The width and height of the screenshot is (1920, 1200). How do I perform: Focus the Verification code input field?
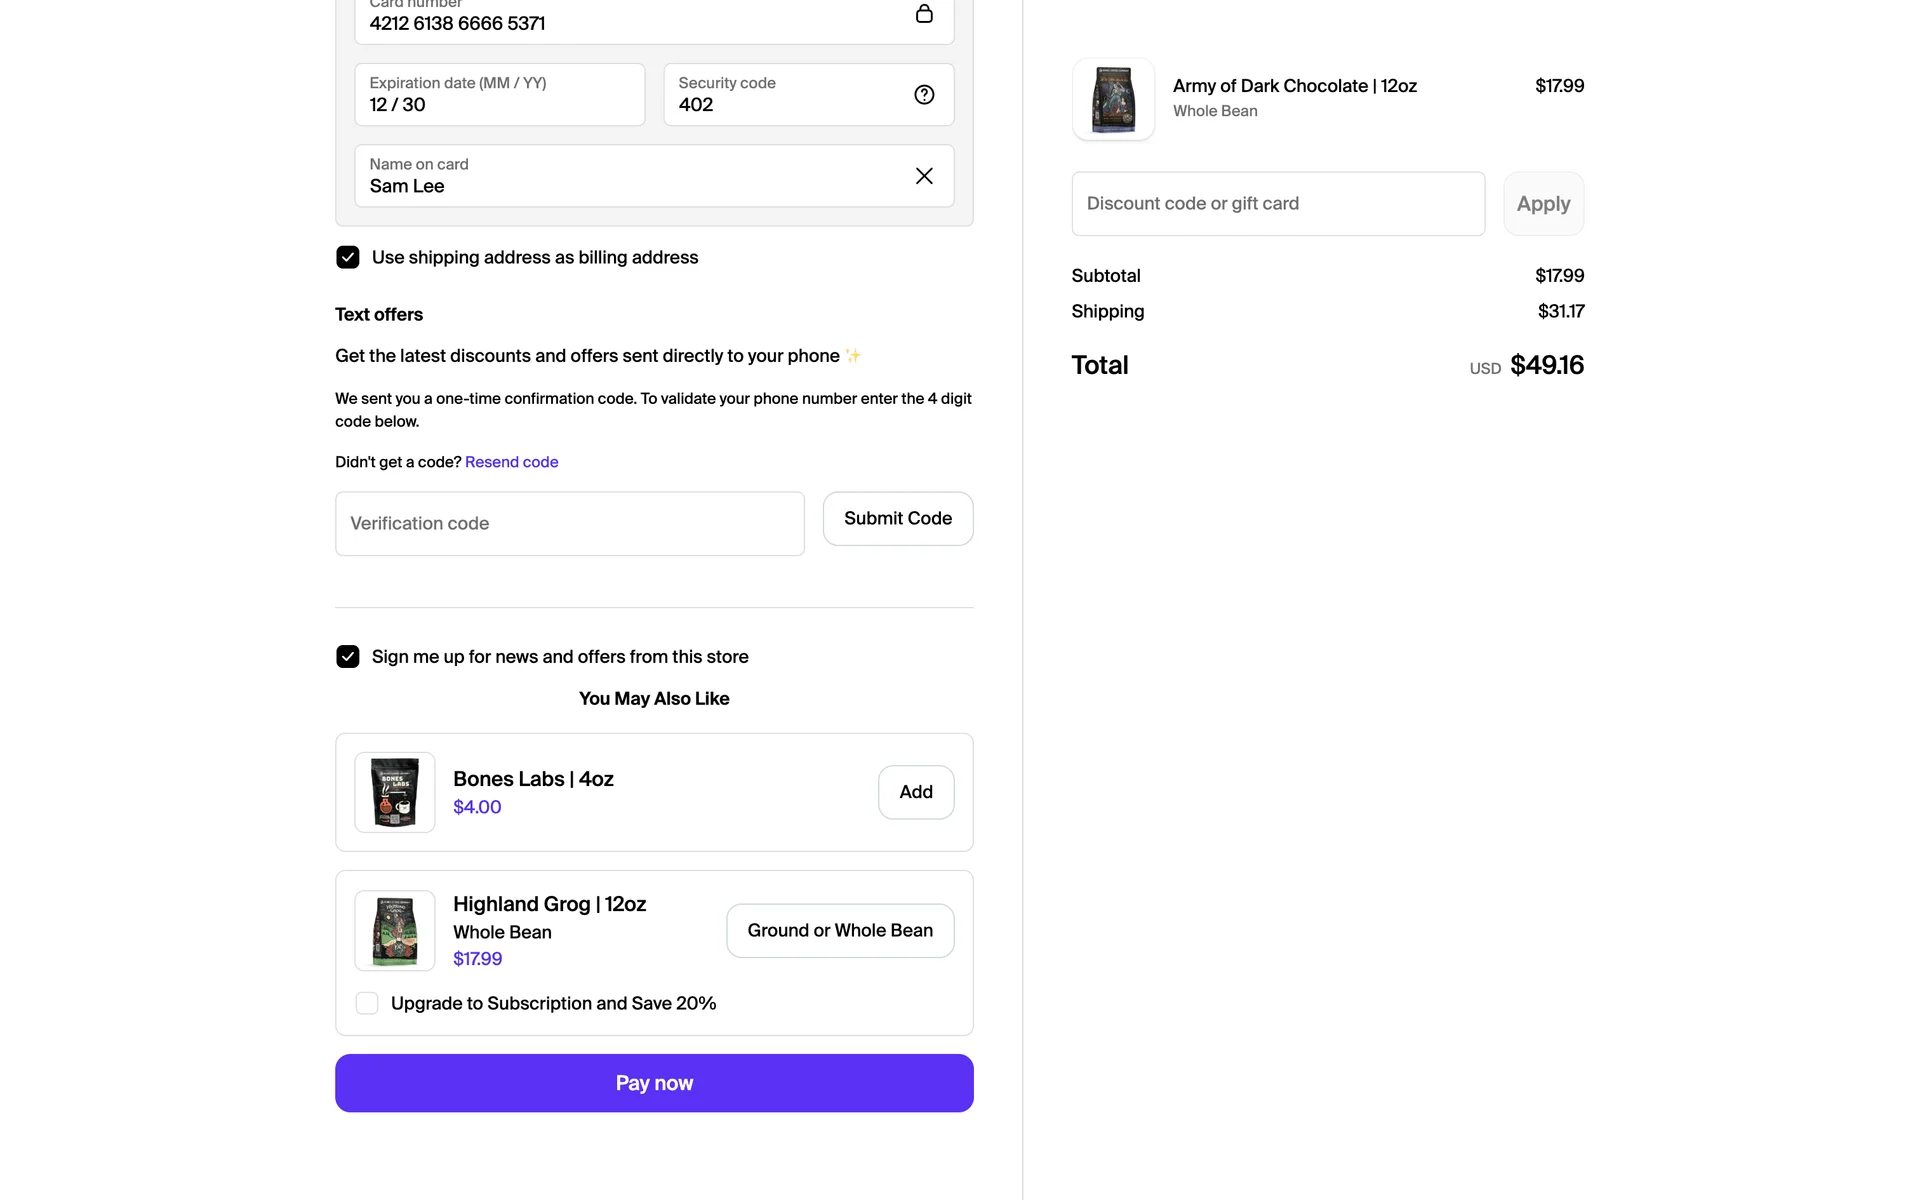(570, 524)
